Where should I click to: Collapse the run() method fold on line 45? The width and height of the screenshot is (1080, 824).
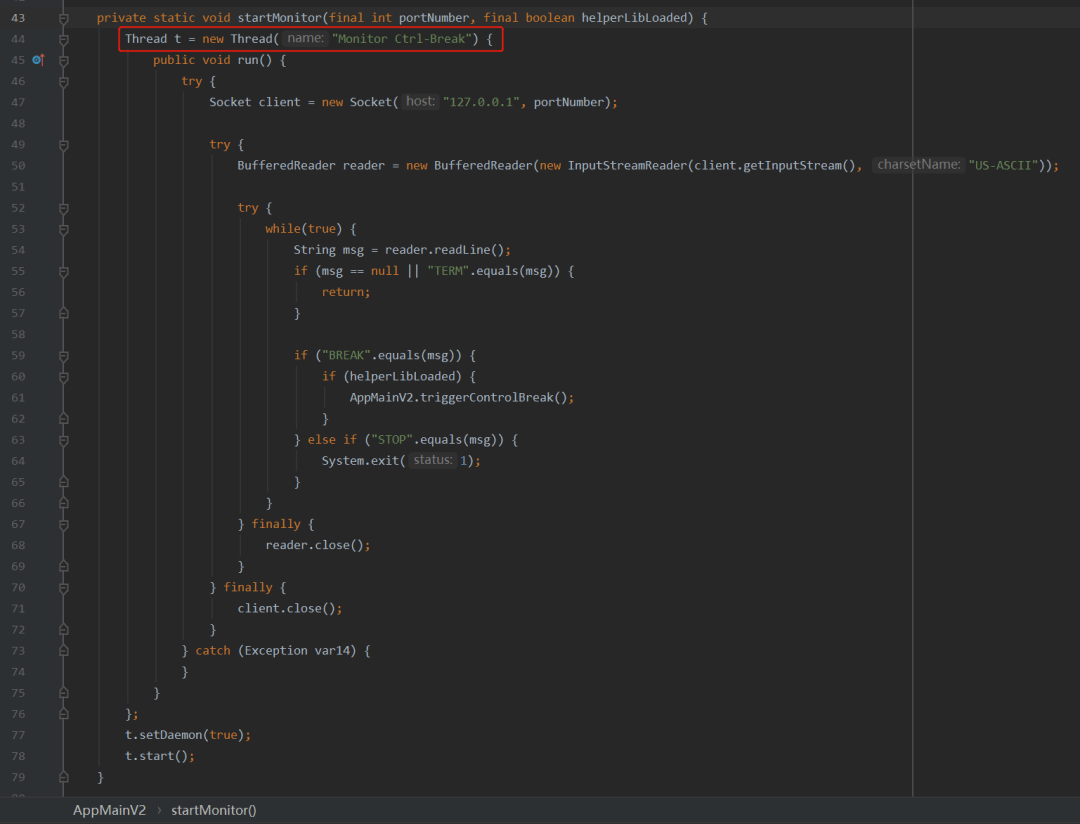pos(63,61)
